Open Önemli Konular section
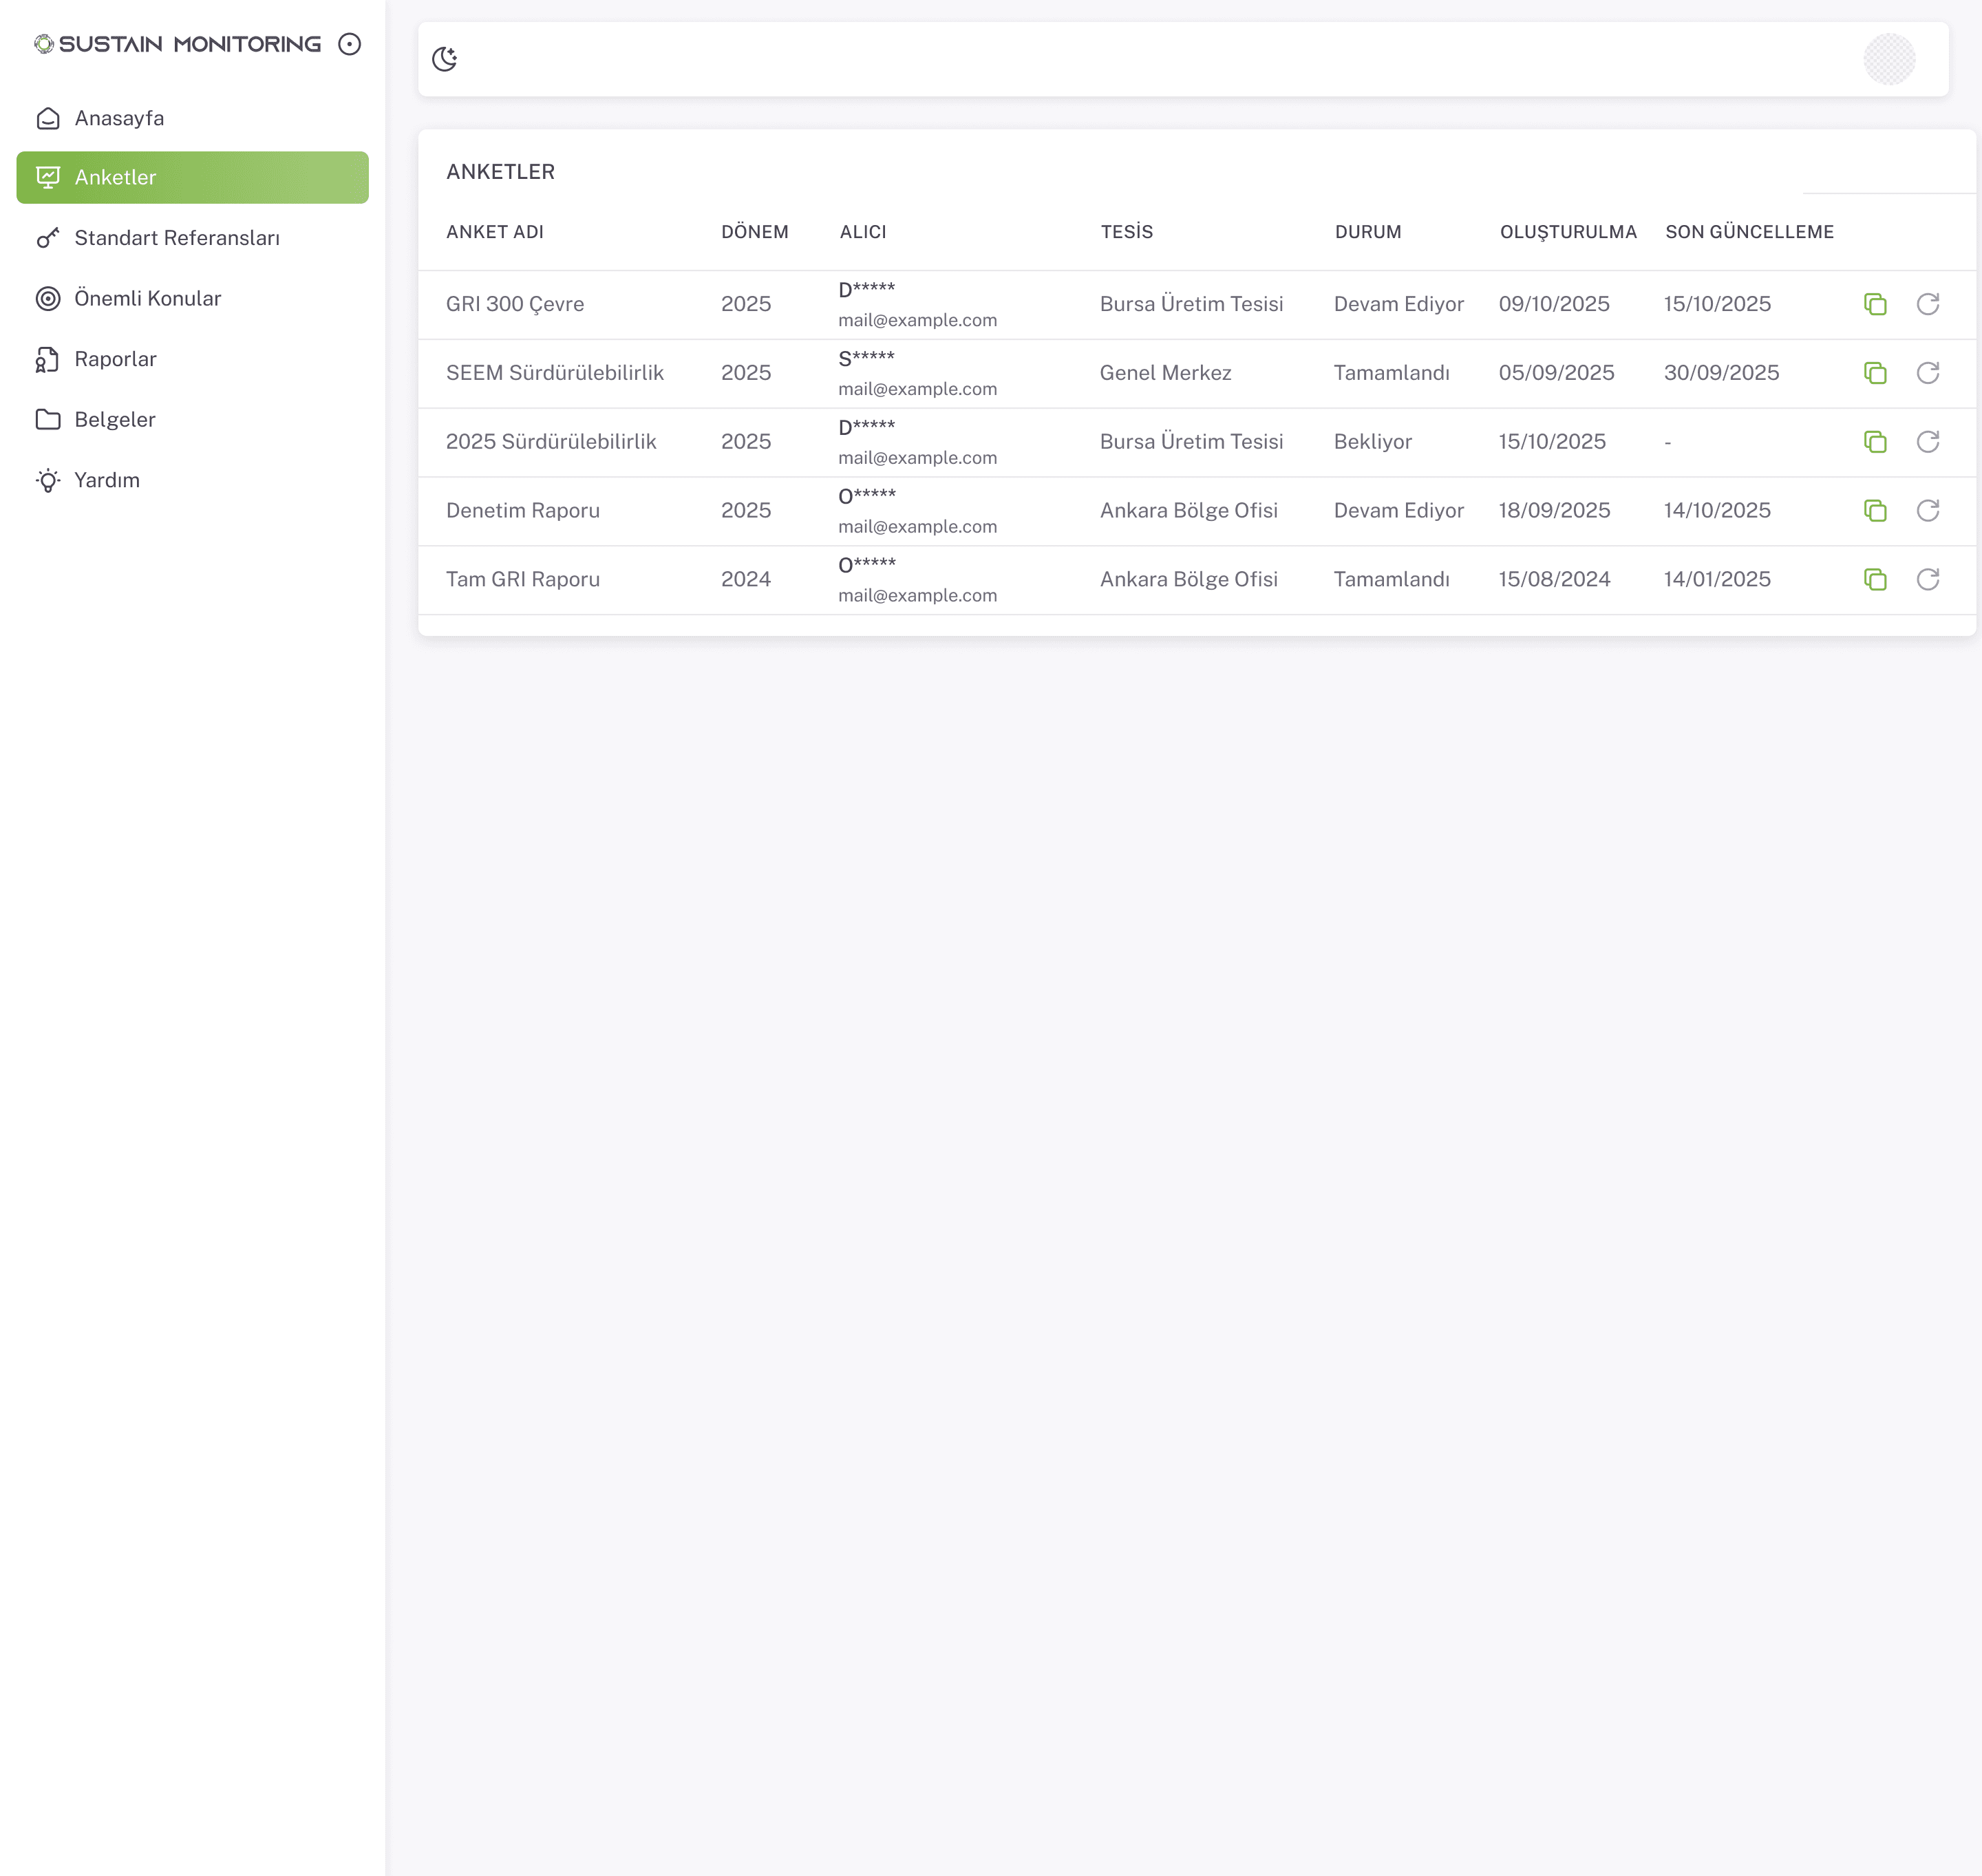This screenshot has height=1876, width=1982. click(x=147, y=298)
